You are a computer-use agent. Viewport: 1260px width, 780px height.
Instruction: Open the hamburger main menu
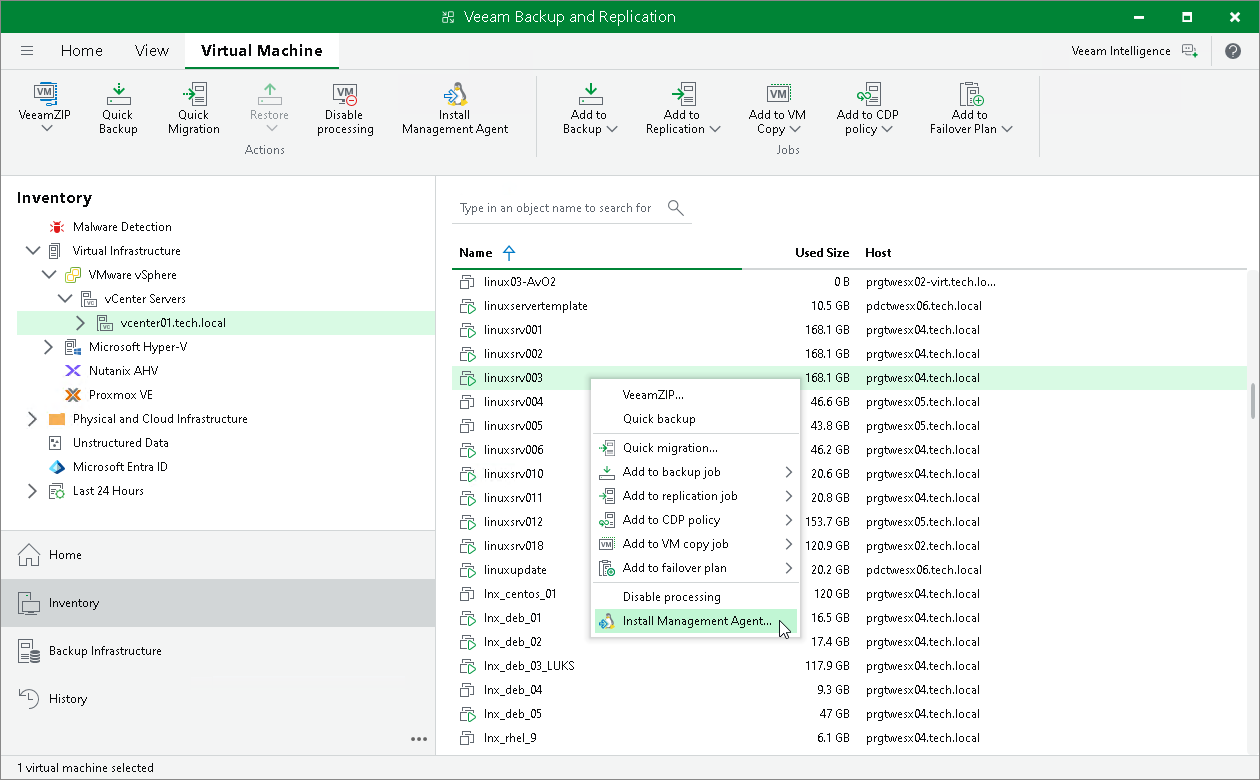click(27, 51)
